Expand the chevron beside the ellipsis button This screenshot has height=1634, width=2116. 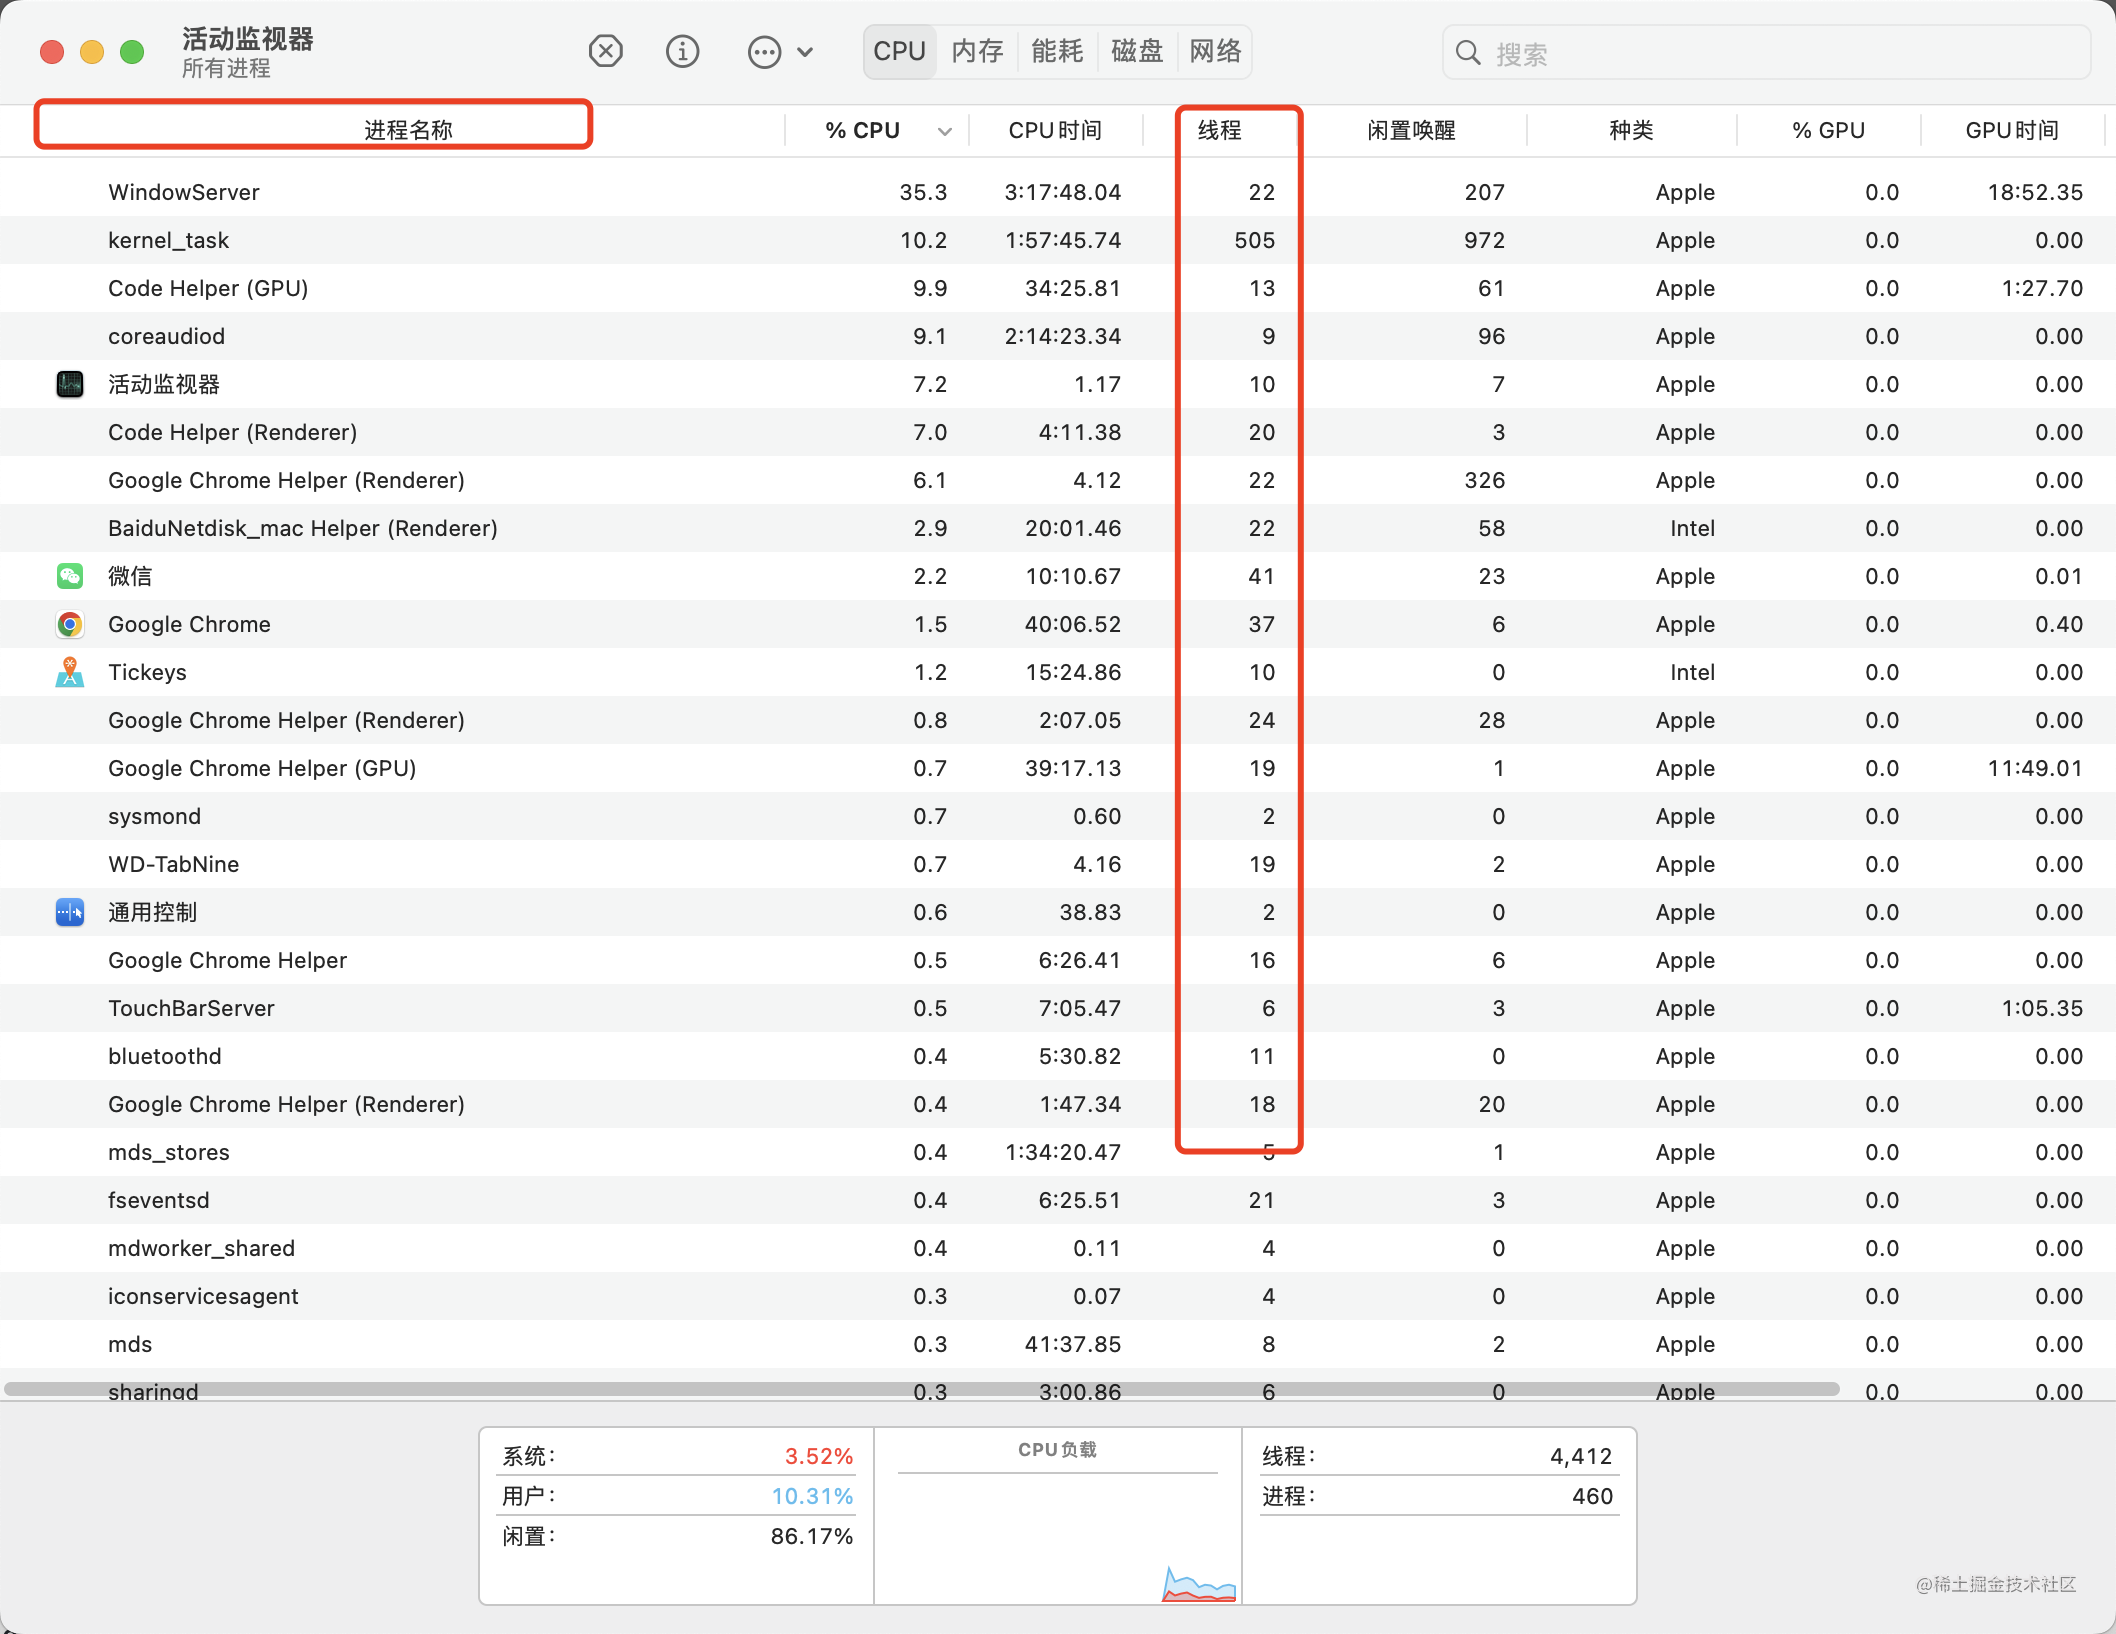(805, 52)
